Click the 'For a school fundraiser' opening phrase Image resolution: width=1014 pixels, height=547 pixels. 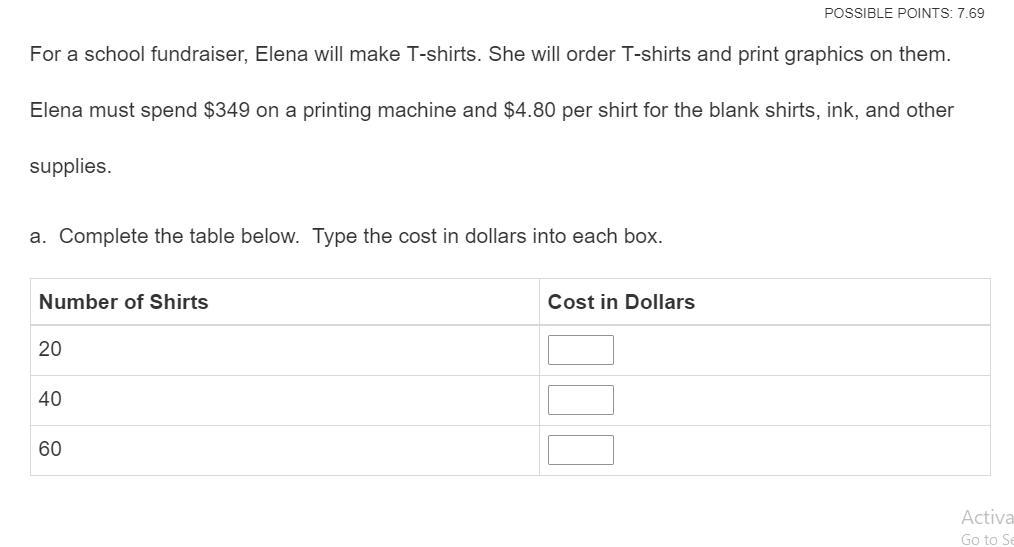point(137,54)
